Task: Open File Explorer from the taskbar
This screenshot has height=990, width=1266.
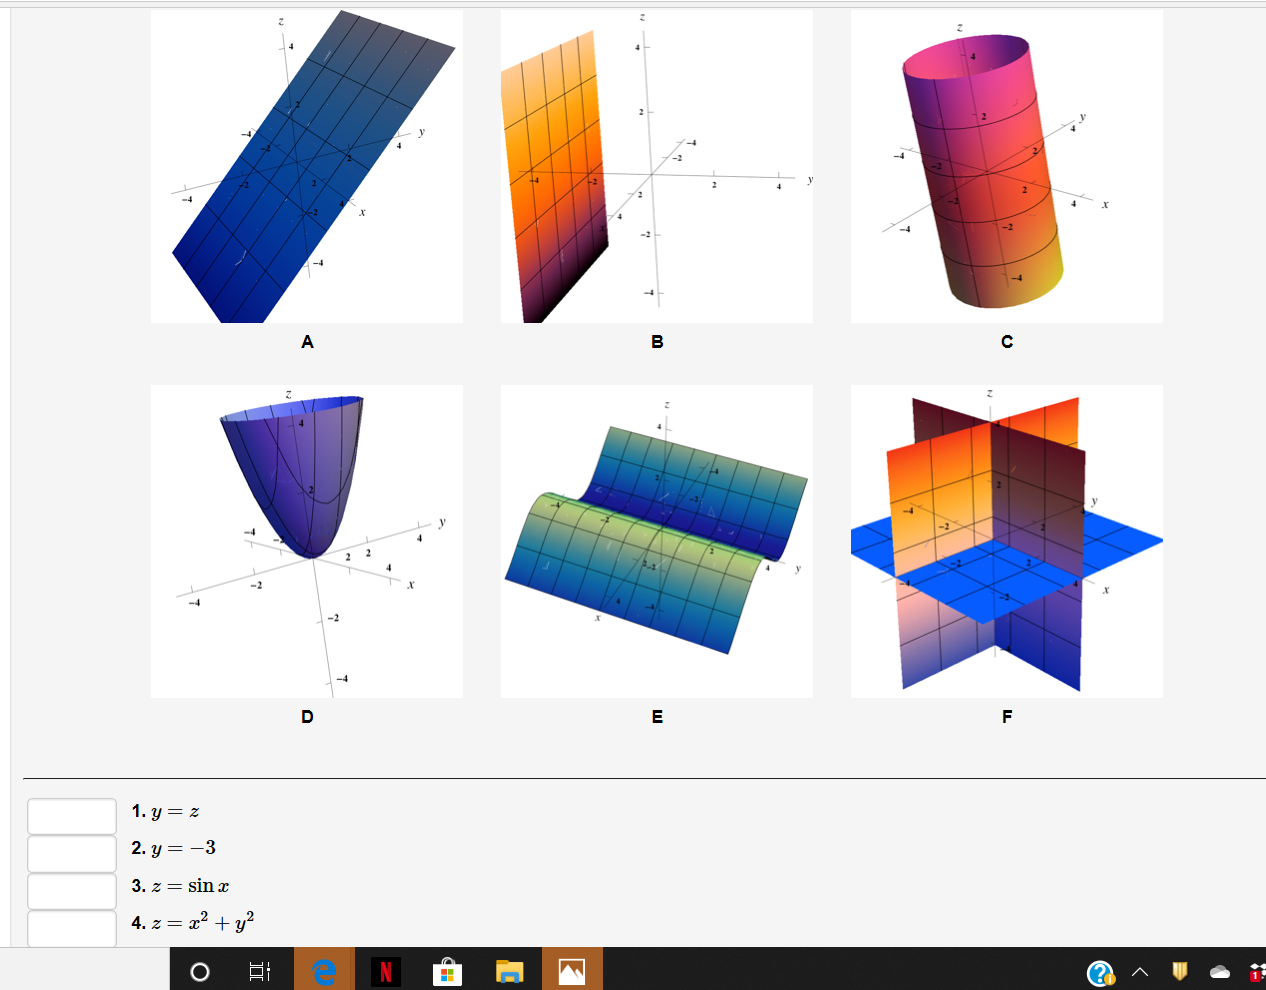Action: [x=509, y=969]
